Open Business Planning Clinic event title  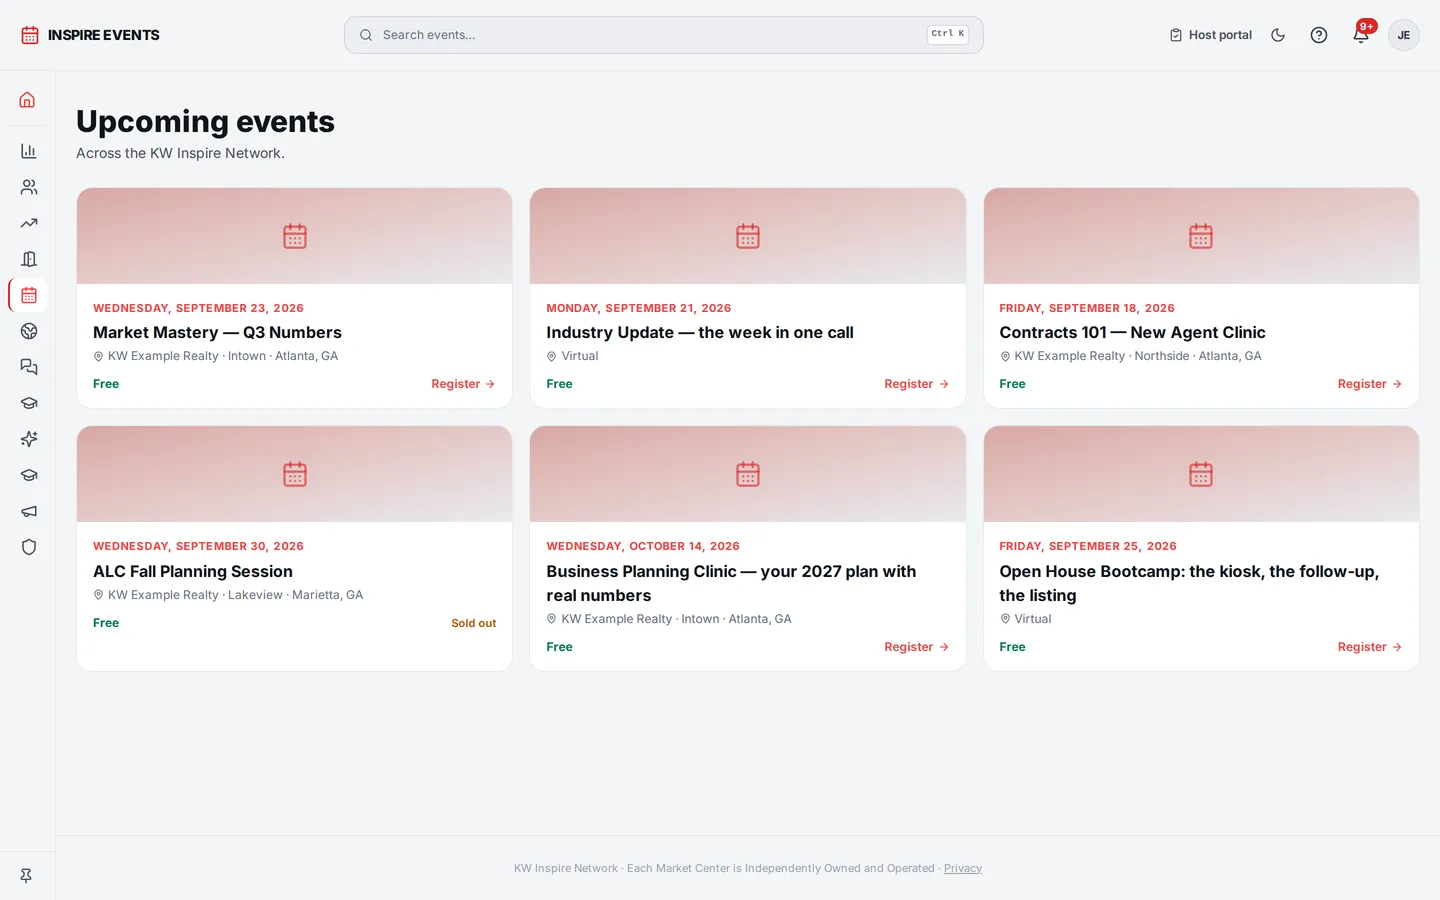coord(731,583)
